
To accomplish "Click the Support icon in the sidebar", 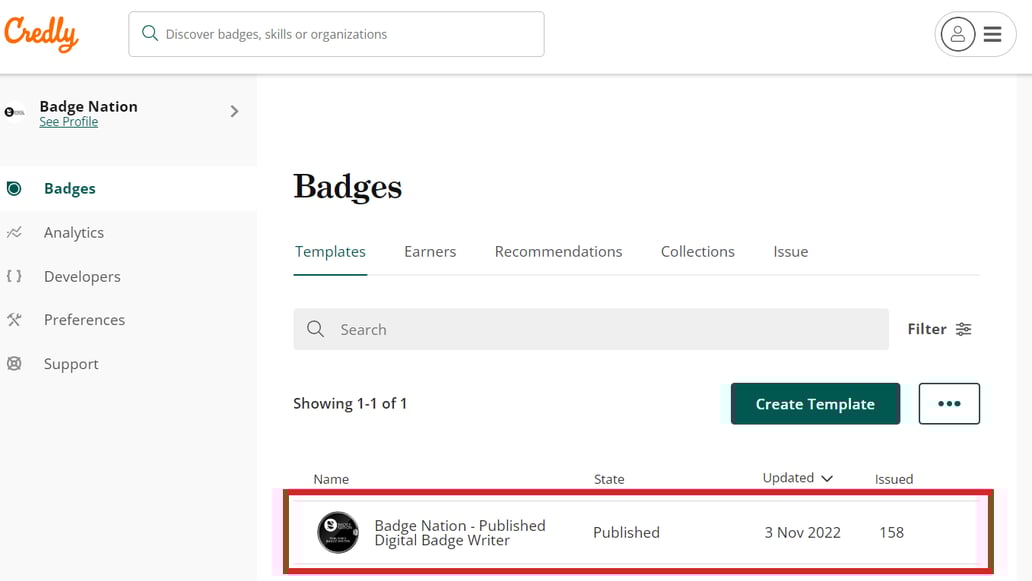I will point(14,363).
